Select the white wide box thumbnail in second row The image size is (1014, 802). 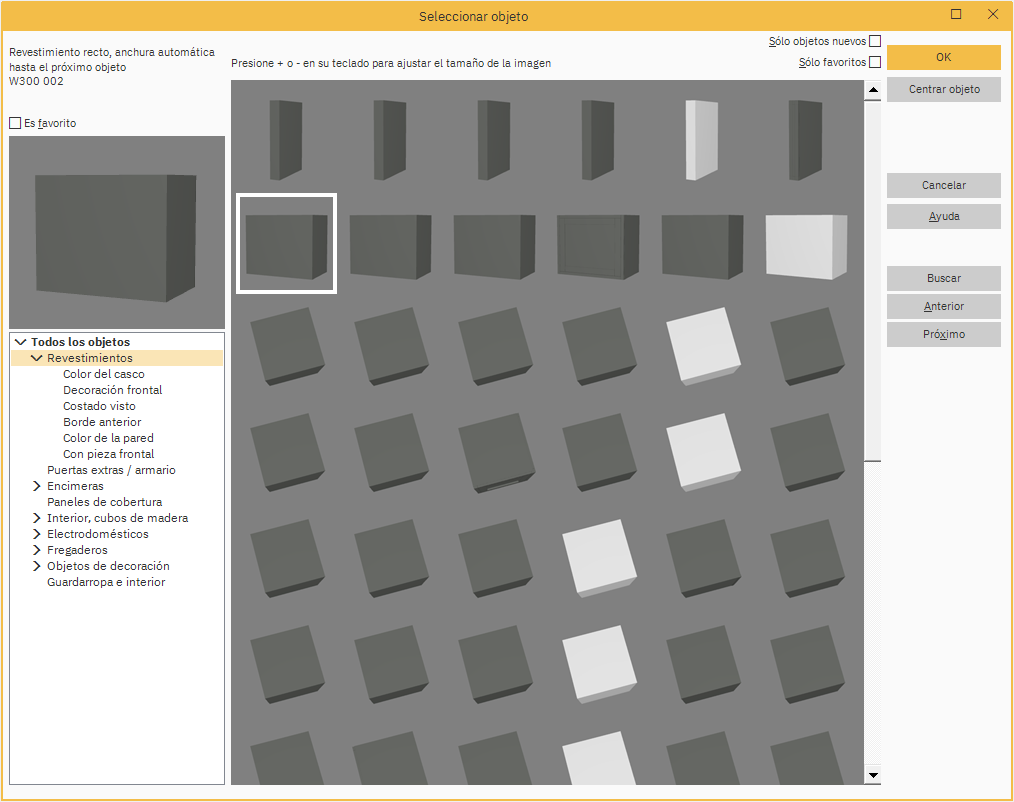coord(806,246)
